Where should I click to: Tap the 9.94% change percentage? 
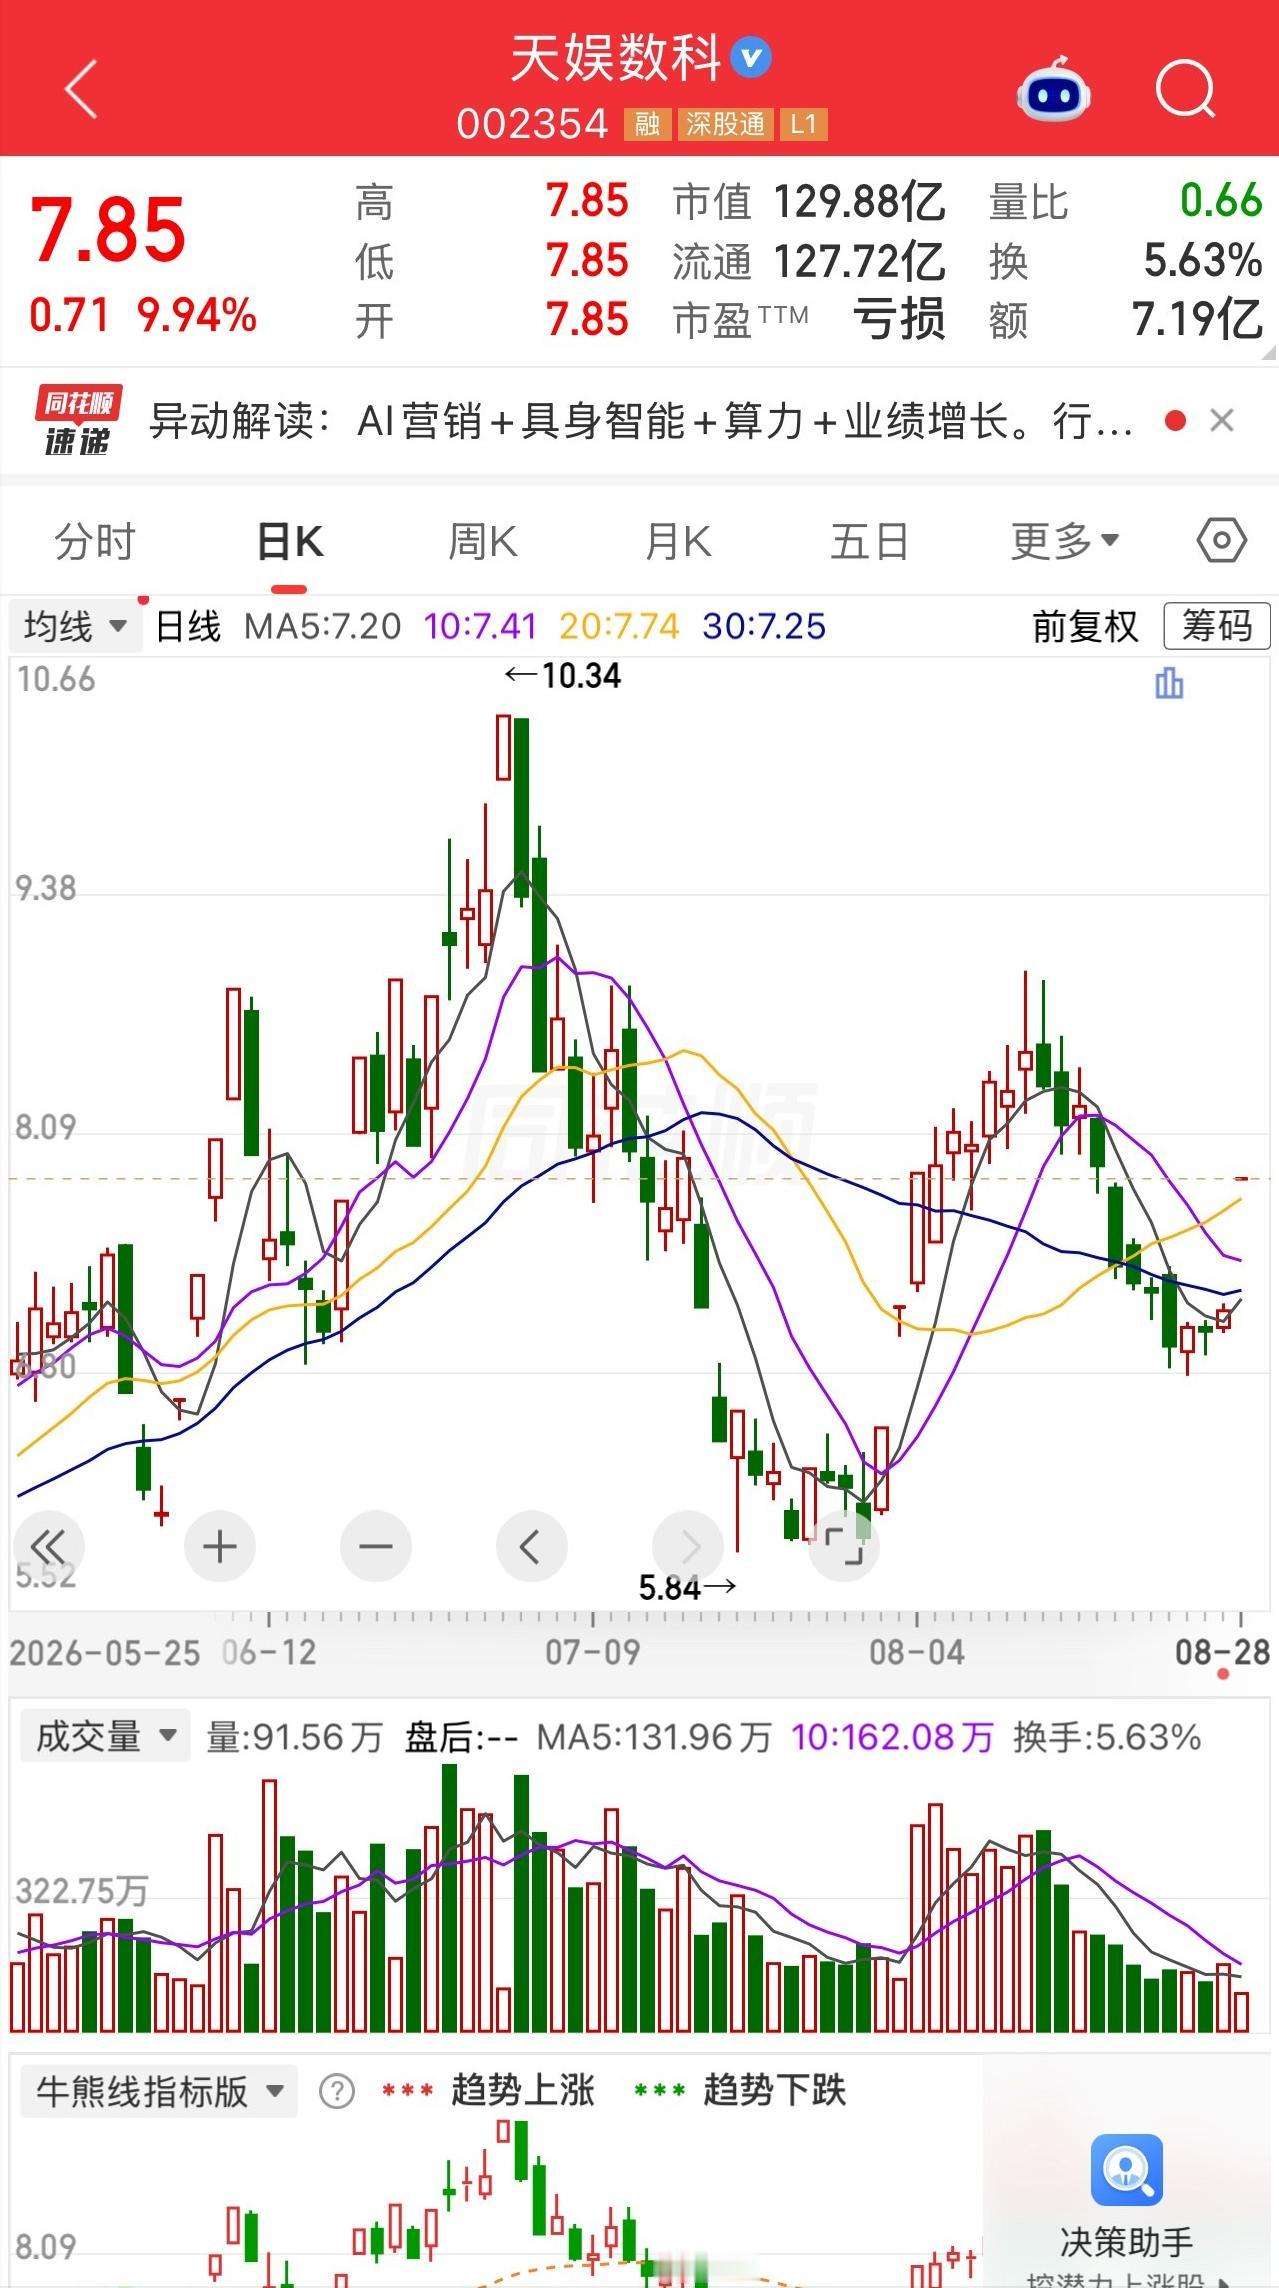tap(197, 315)
